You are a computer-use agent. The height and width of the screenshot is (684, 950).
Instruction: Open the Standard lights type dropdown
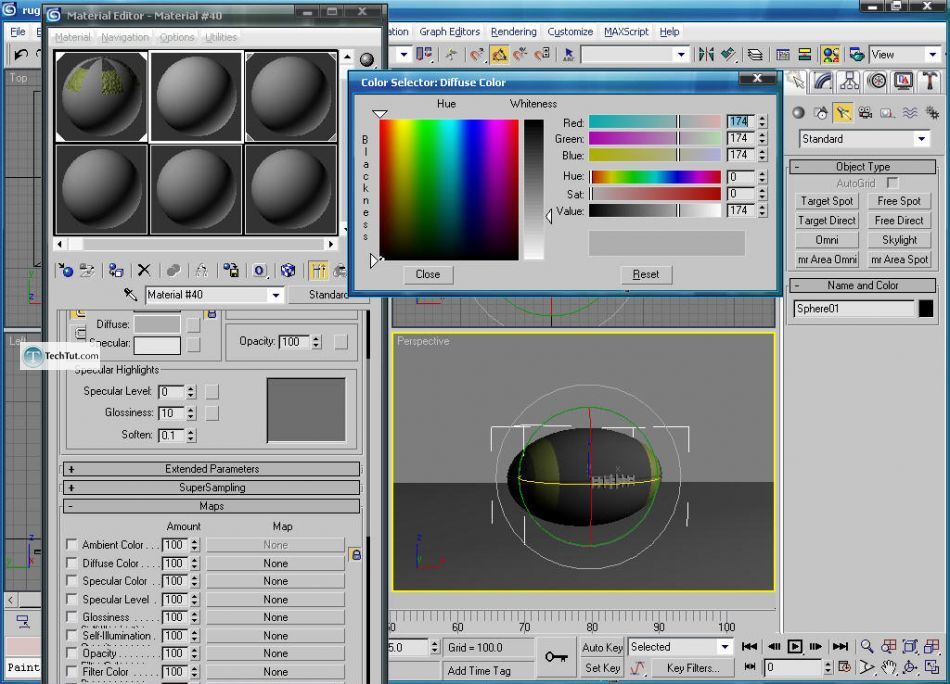tap(922, 139)
